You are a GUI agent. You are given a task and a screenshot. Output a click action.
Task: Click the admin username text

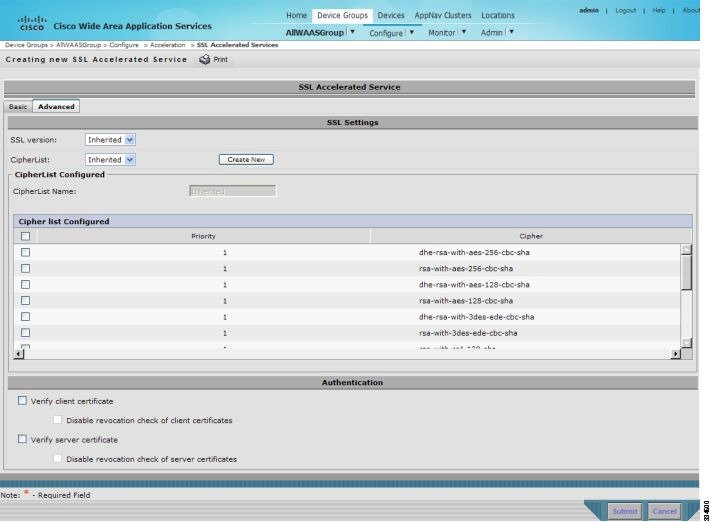point(589,10)
